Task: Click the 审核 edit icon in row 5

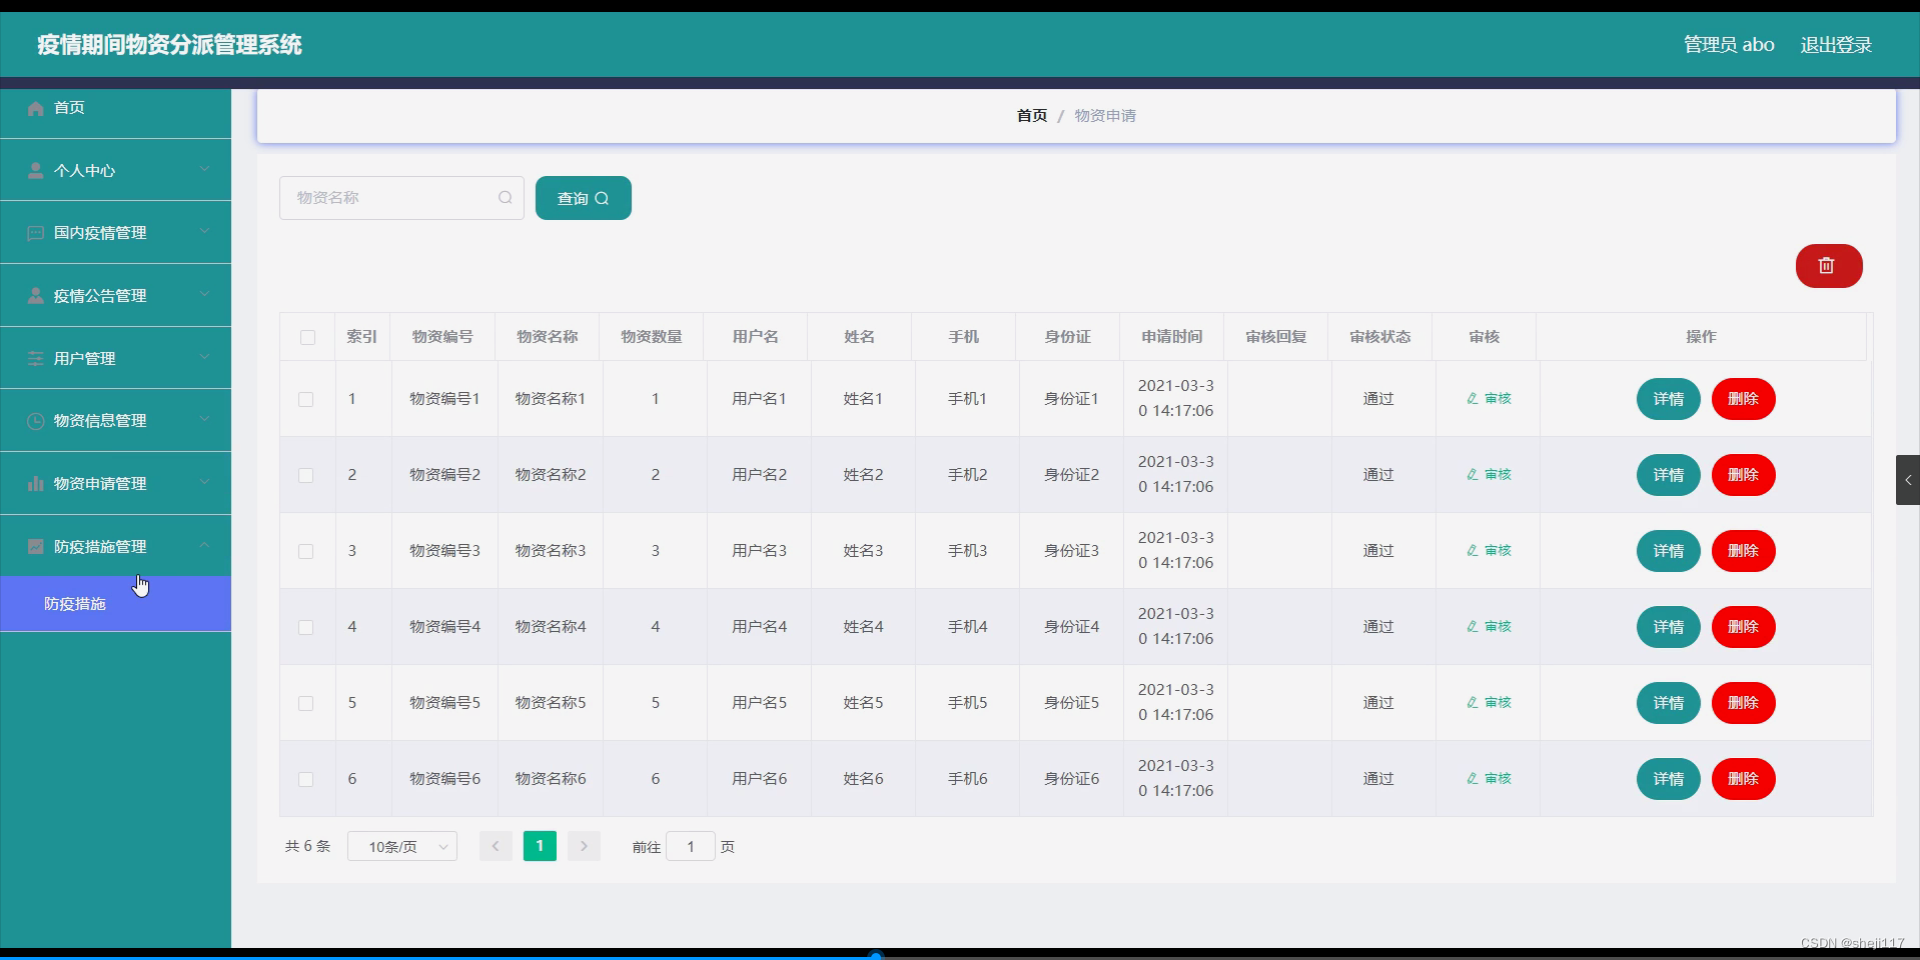Action: pyautogui.click(x=1472, y=702)
